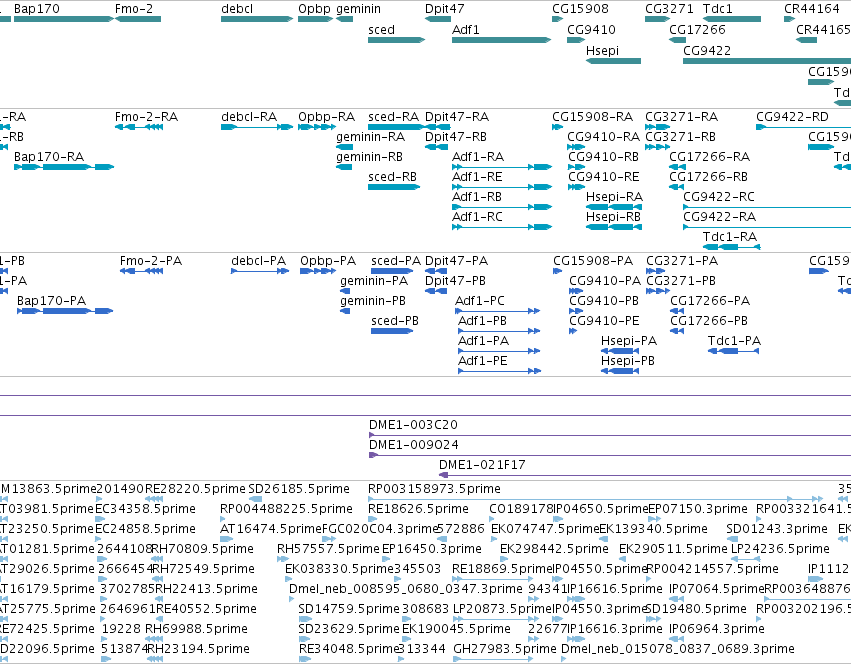Click the LP24236.5prime EST feature
Image resolution: width=851 pixels, height=664 pixels.
[746, 559]
